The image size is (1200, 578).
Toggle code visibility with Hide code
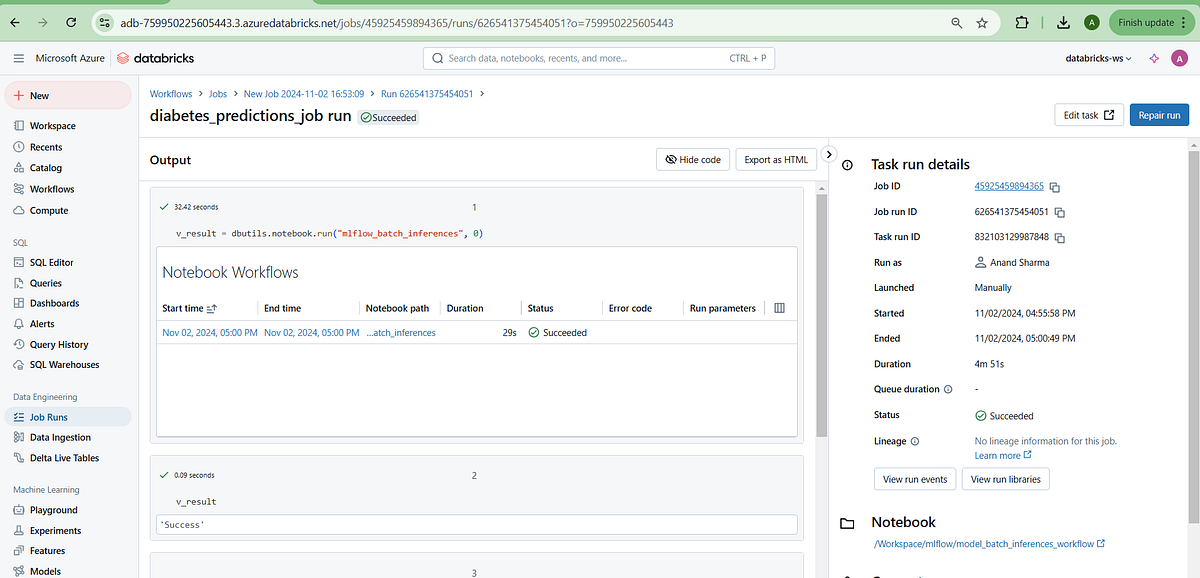pyautogui.click(x=692, y=159)
